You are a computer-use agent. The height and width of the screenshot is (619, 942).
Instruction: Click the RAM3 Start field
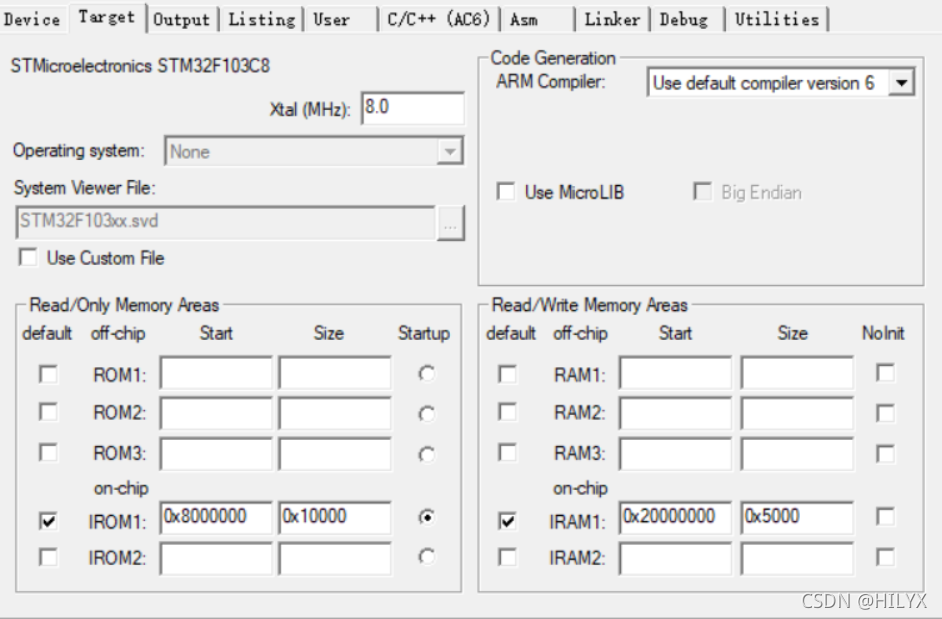[675, 454]
